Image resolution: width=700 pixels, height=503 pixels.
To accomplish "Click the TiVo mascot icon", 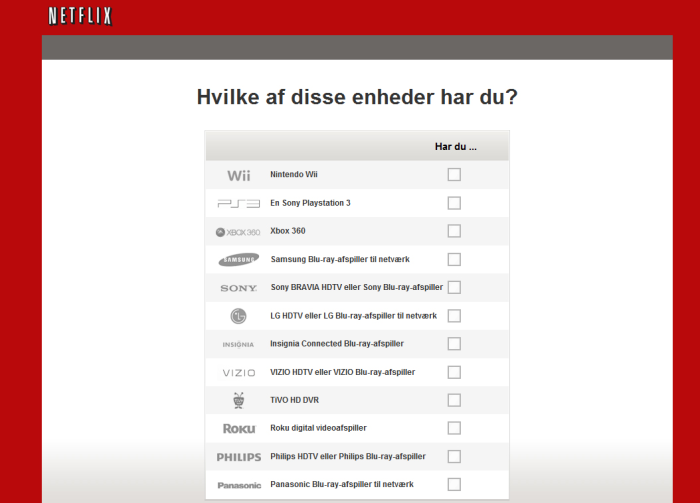I will pyautogui.click(x=239, y=400).
